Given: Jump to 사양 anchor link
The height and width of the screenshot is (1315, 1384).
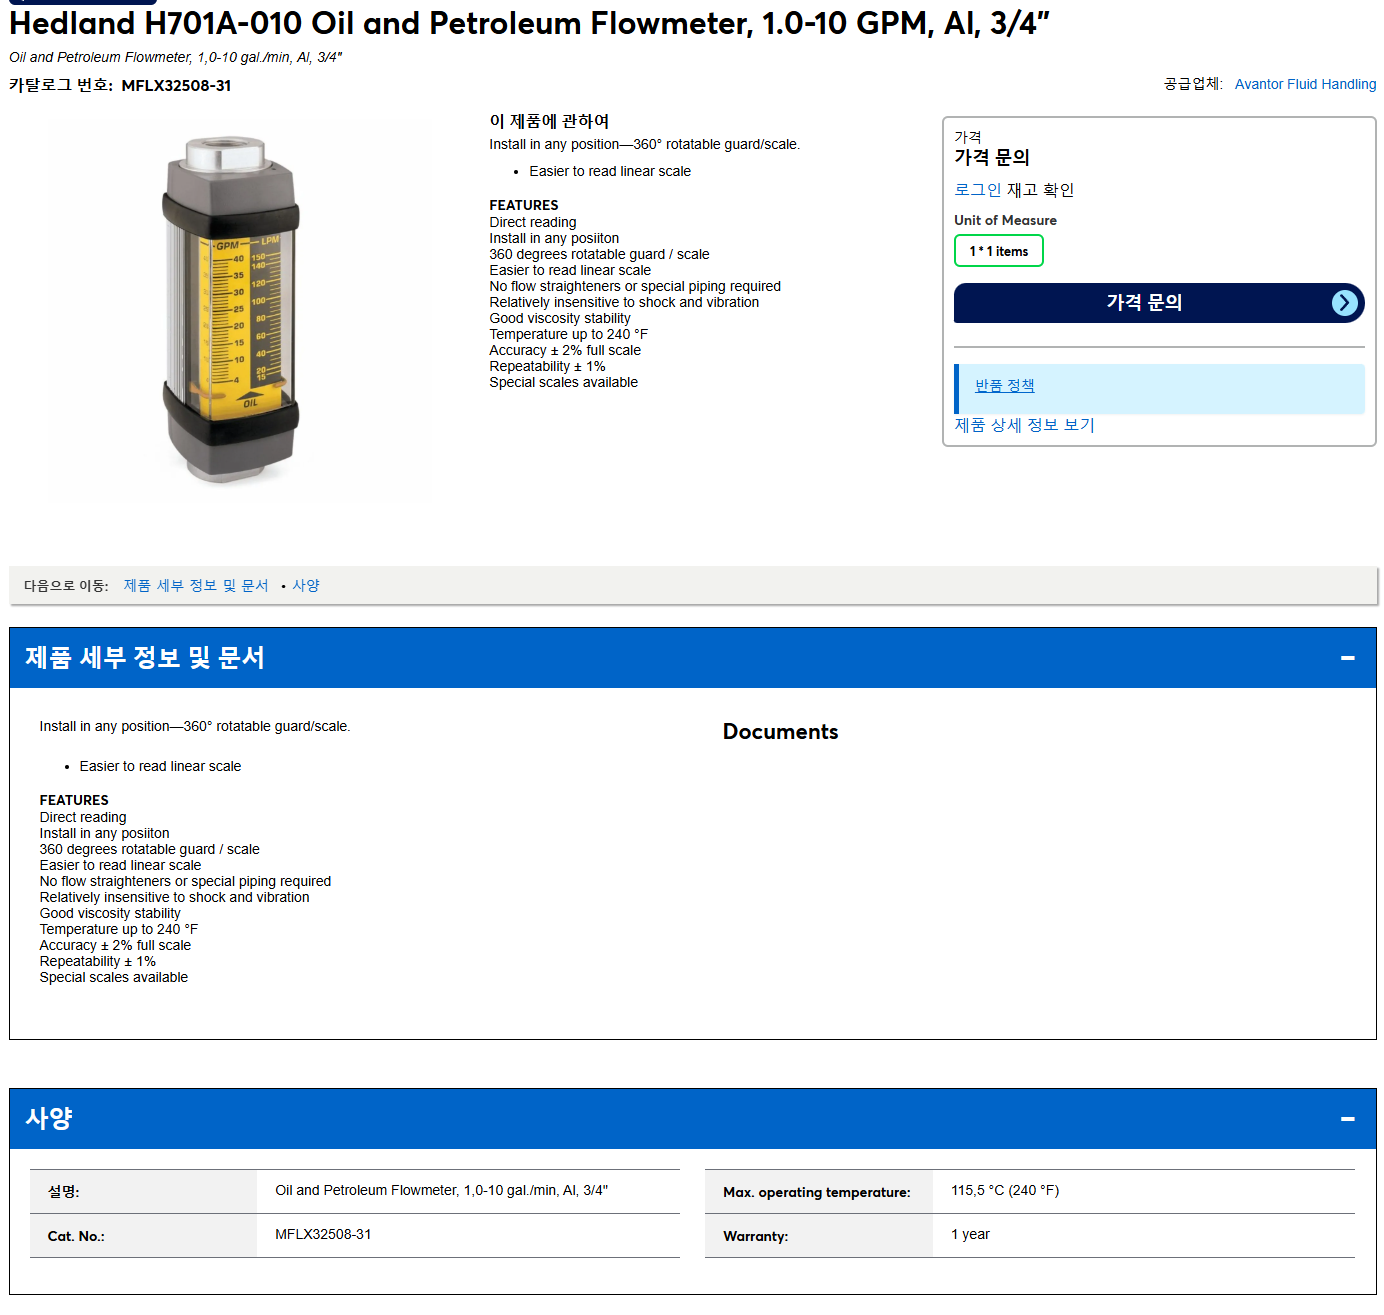Looking at the screenshot, I should [x=306, y=586].
